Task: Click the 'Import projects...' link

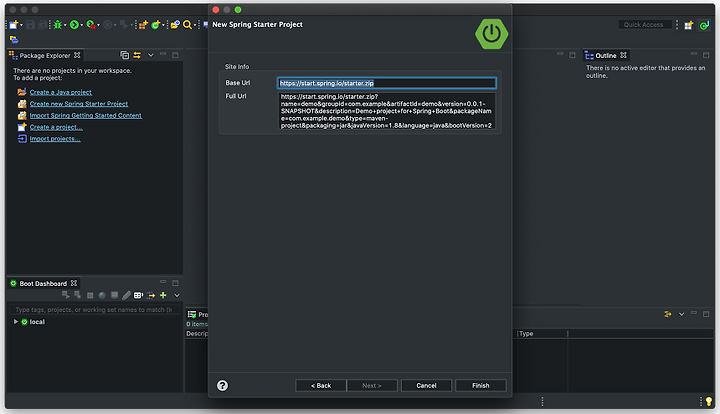Action: point(55,139)
